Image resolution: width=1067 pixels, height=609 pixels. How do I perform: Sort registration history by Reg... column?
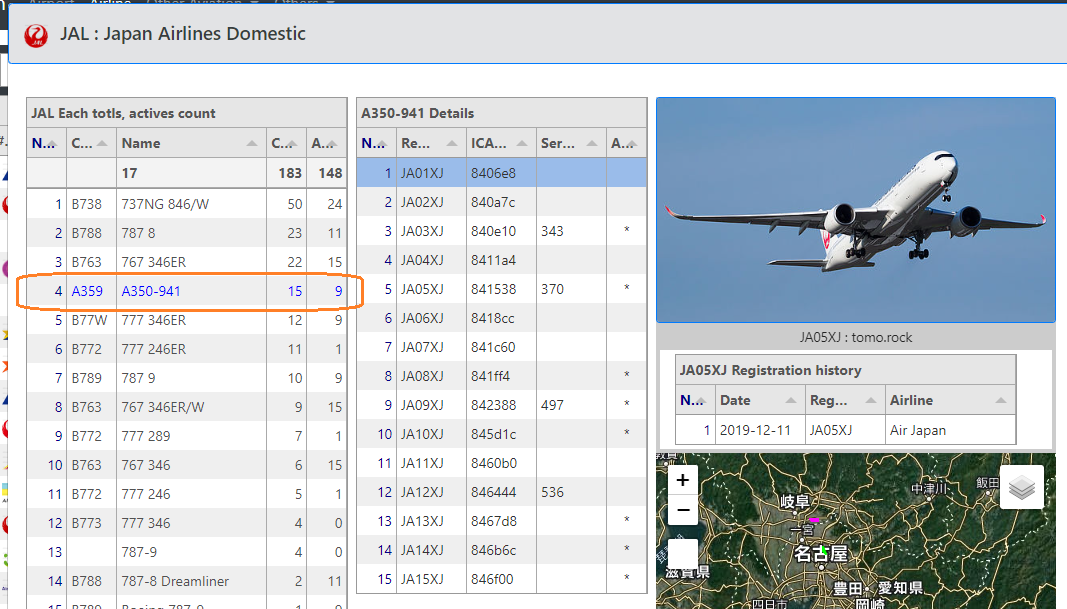844,400
